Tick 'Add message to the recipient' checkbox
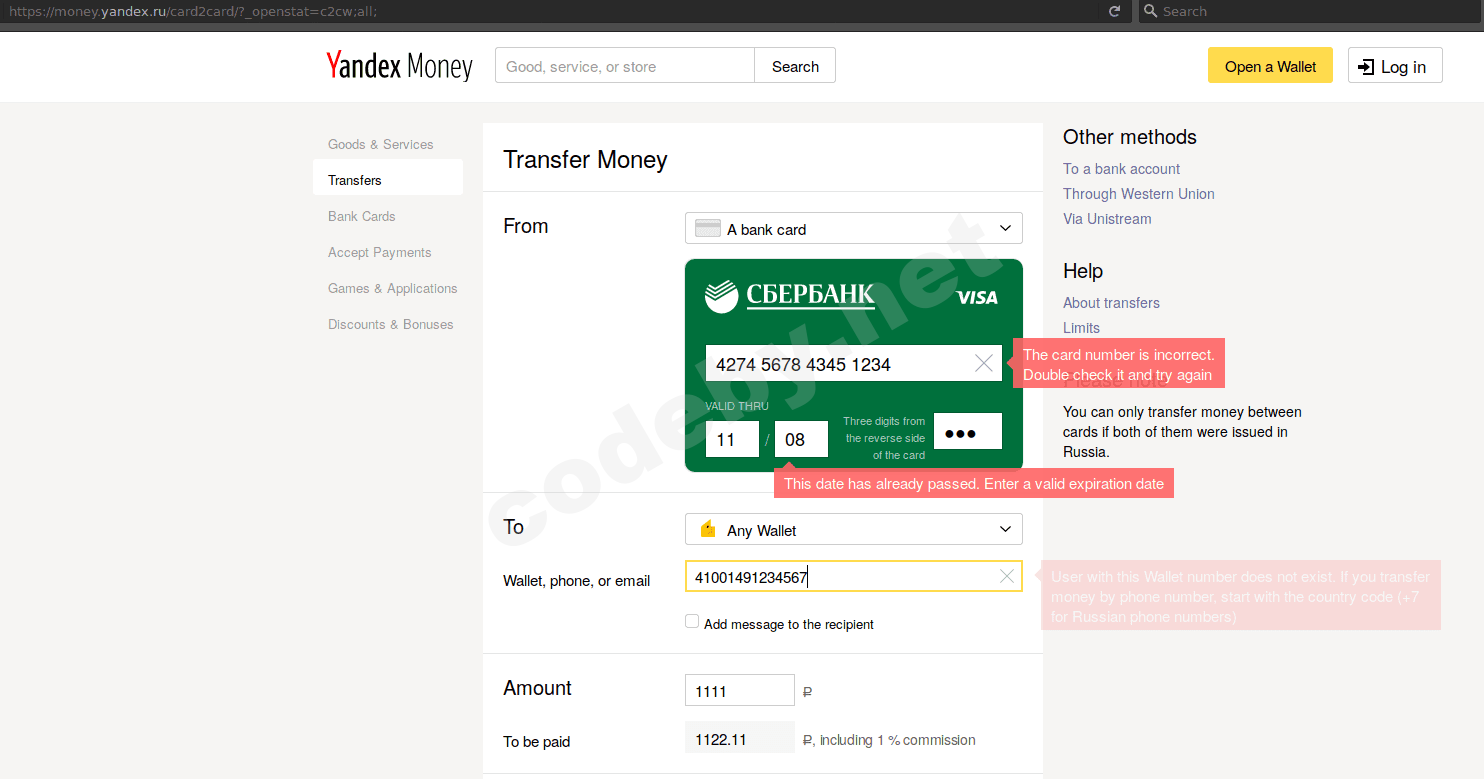 (x=692, y=622)
